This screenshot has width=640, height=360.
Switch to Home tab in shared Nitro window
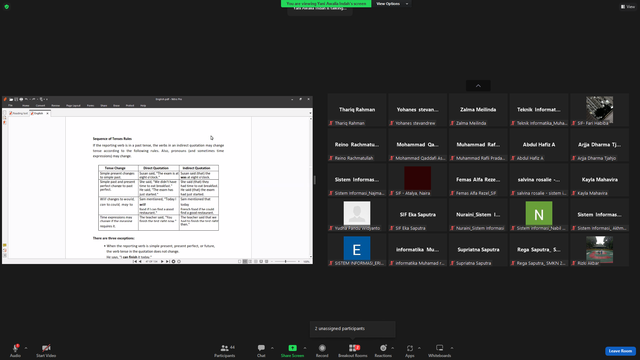click(x=26, y=105)
